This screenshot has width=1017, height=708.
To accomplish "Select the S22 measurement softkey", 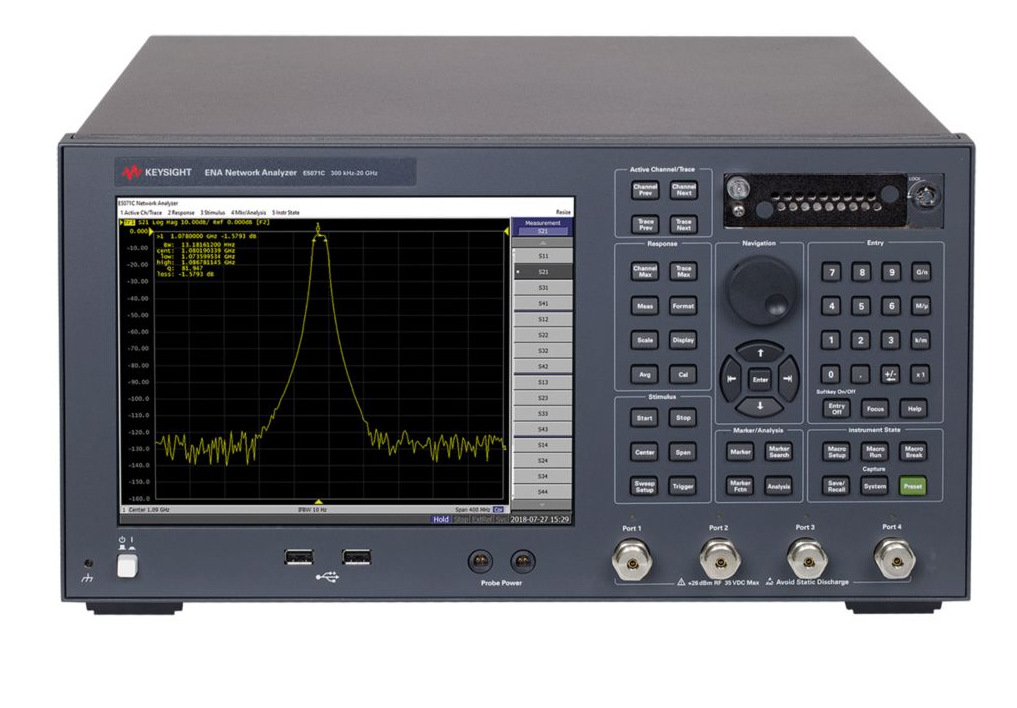I will pyautogui.click(x=543, y=335).
